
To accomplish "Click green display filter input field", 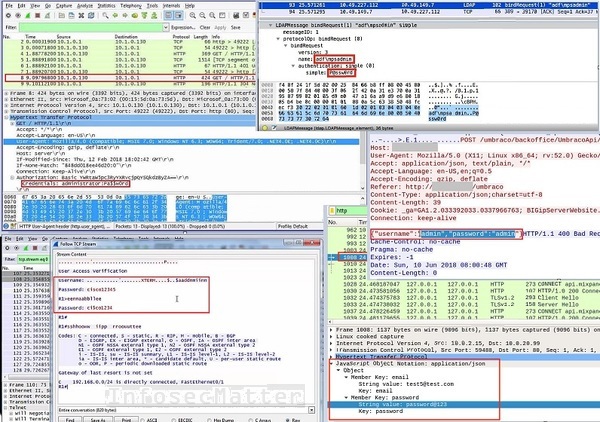I will [x=91, y=28].
